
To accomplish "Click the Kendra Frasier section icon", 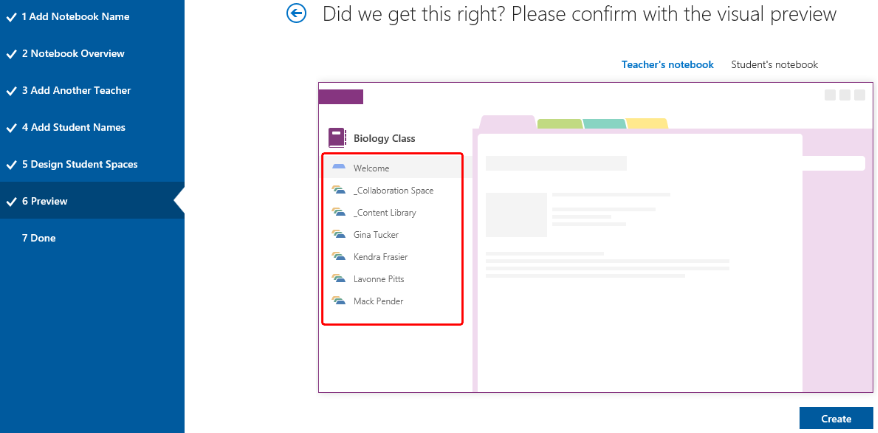I will [x=339, y=256].
